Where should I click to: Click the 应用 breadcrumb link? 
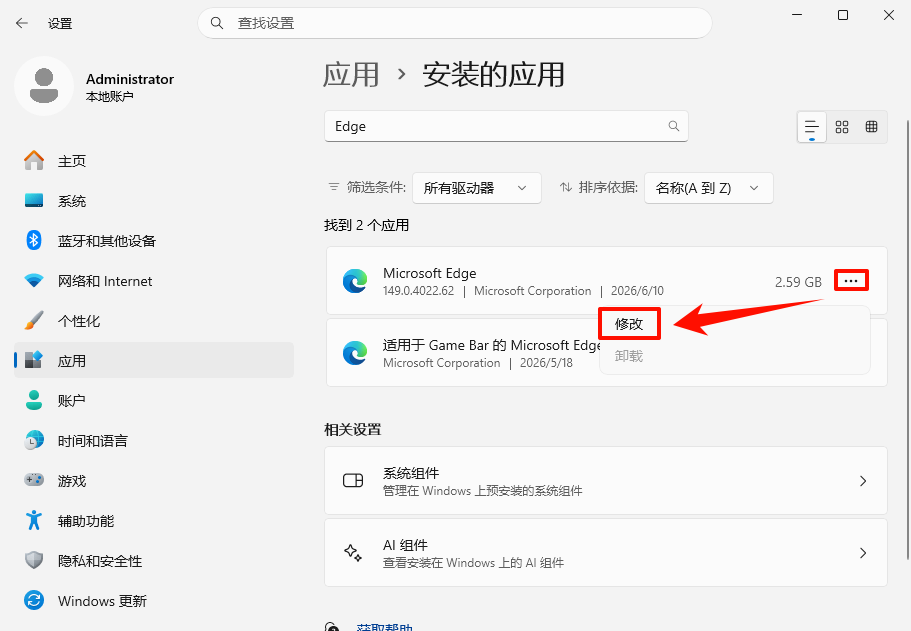pos(351,75)
